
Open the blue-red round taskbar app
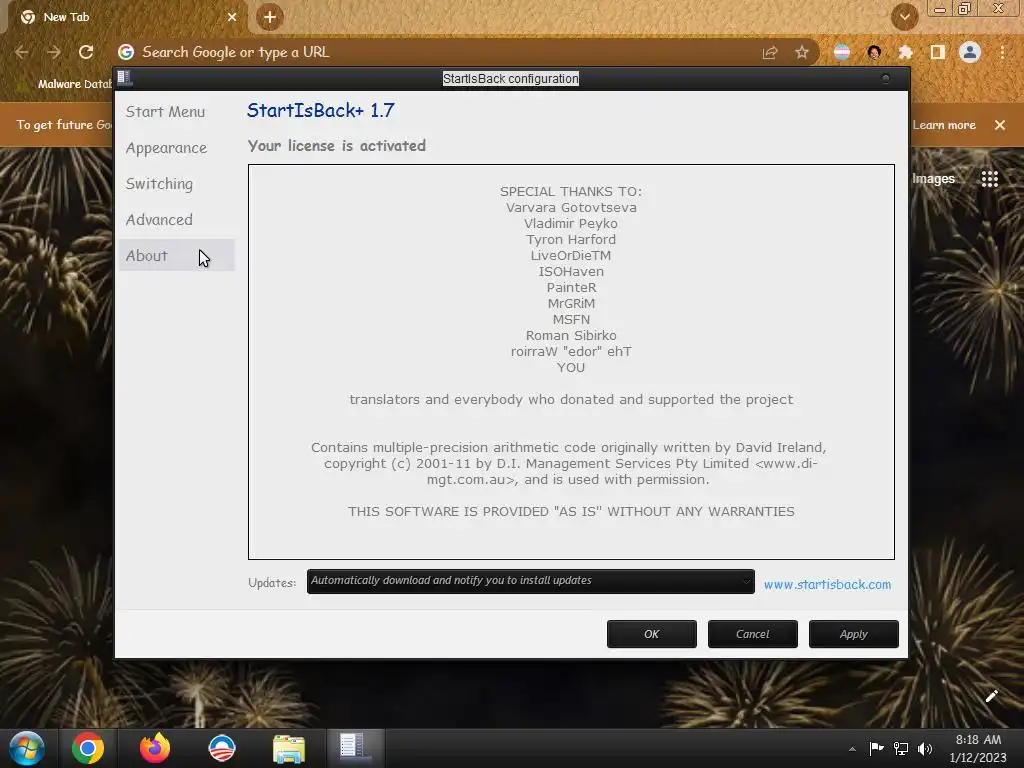coord(221,748)
